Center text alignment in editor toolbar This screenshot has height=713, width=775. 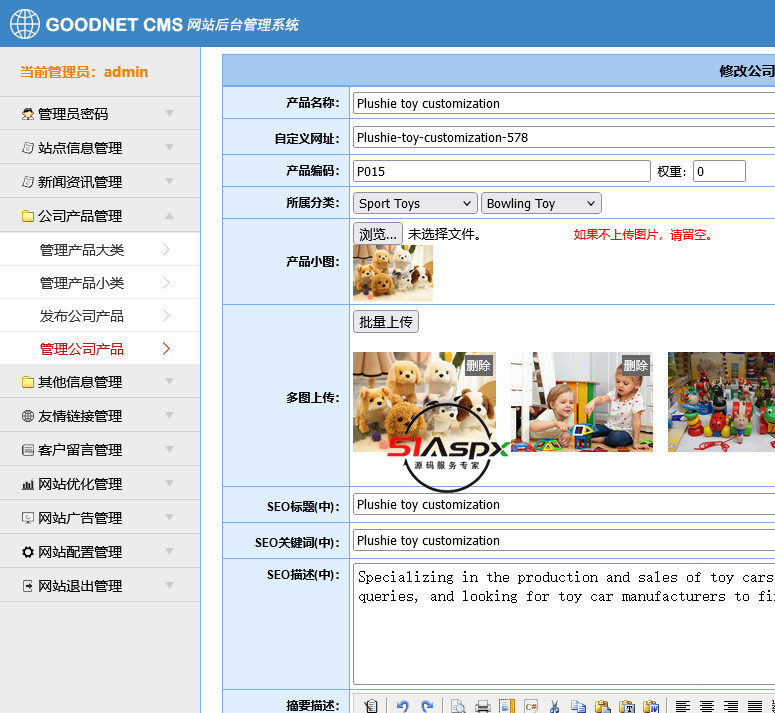[707, 706]
